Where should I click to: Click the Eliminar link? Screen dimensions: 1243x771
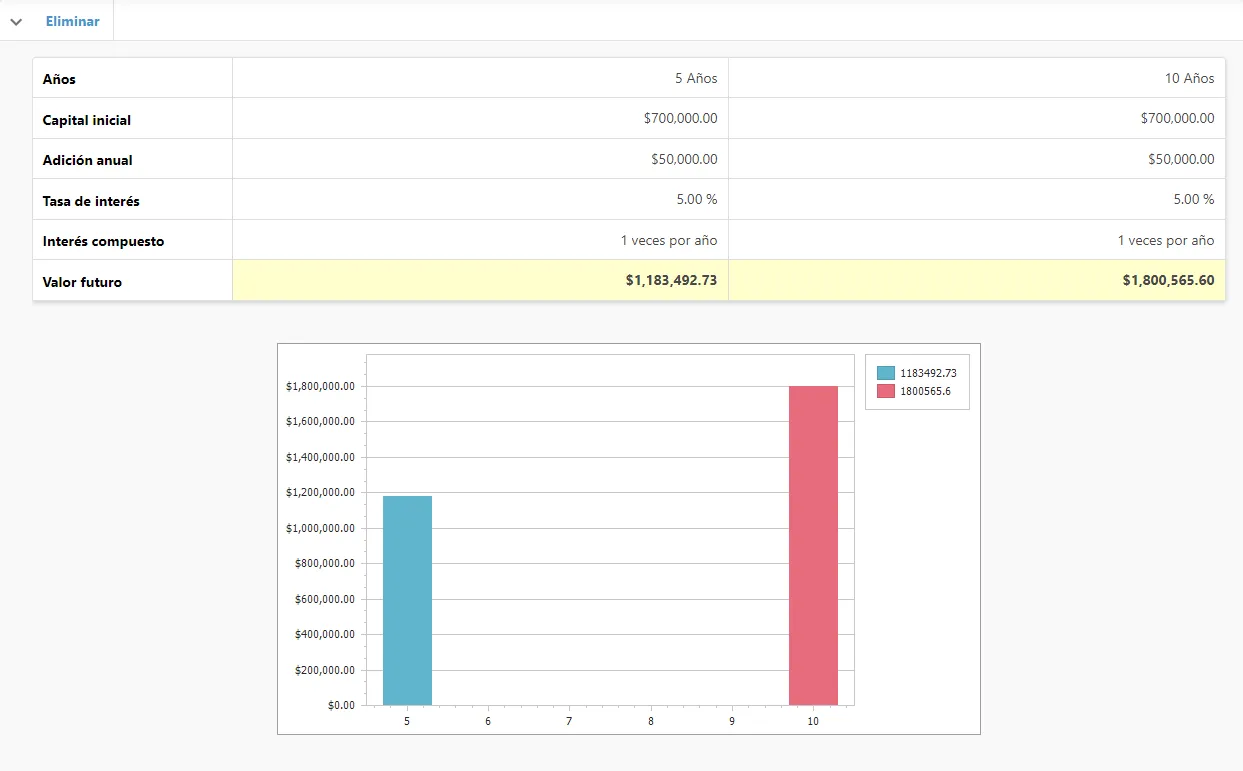pyautogui.click(x=71, y=20)
